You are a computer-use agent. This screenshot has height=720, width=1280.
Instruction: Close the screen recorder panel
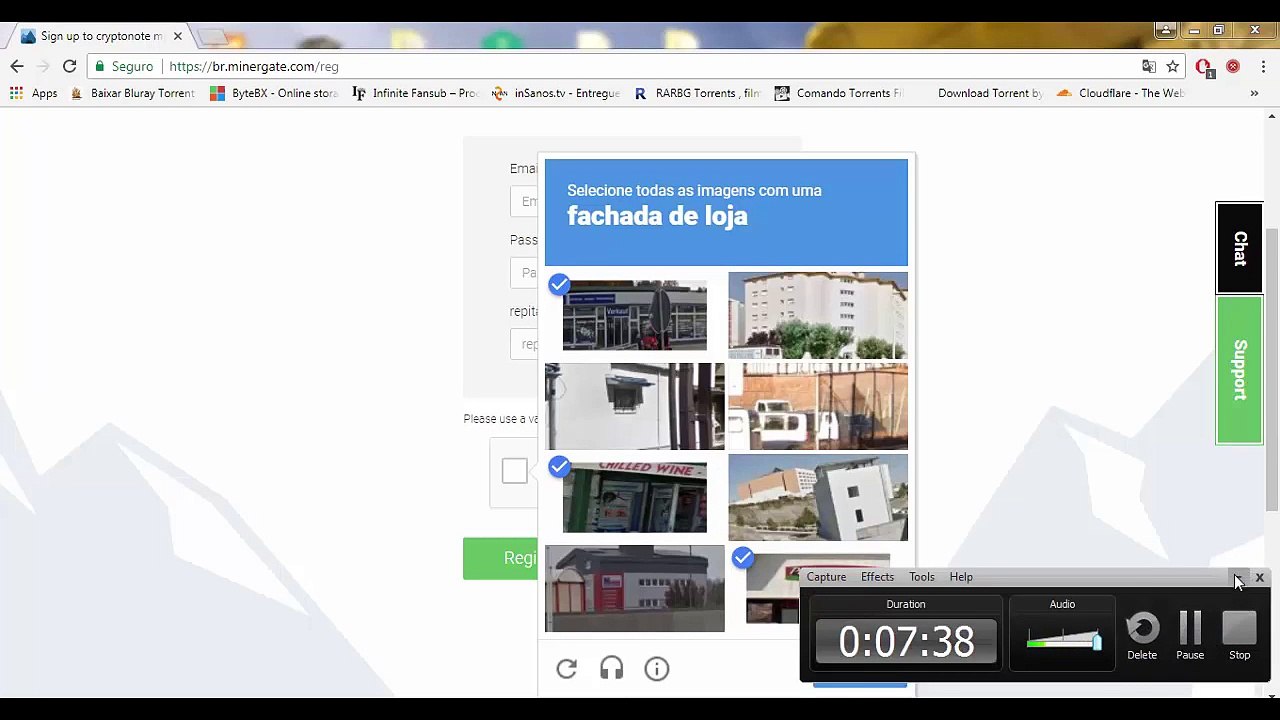tap(1260, 578)
